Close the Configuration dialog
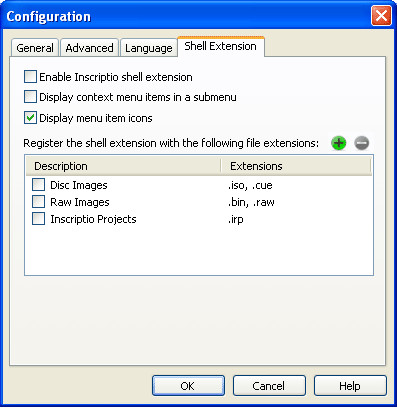397x408 pixels. coord(381,16)
